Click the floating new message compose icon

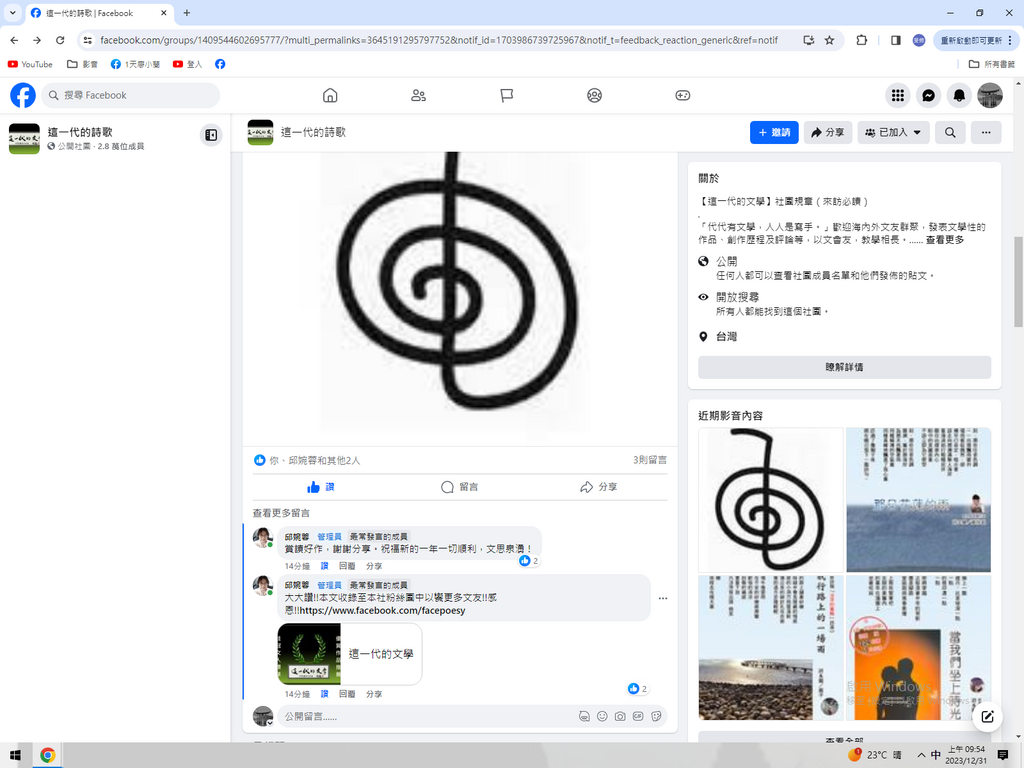pyautogui.click(x=987, y=716)
